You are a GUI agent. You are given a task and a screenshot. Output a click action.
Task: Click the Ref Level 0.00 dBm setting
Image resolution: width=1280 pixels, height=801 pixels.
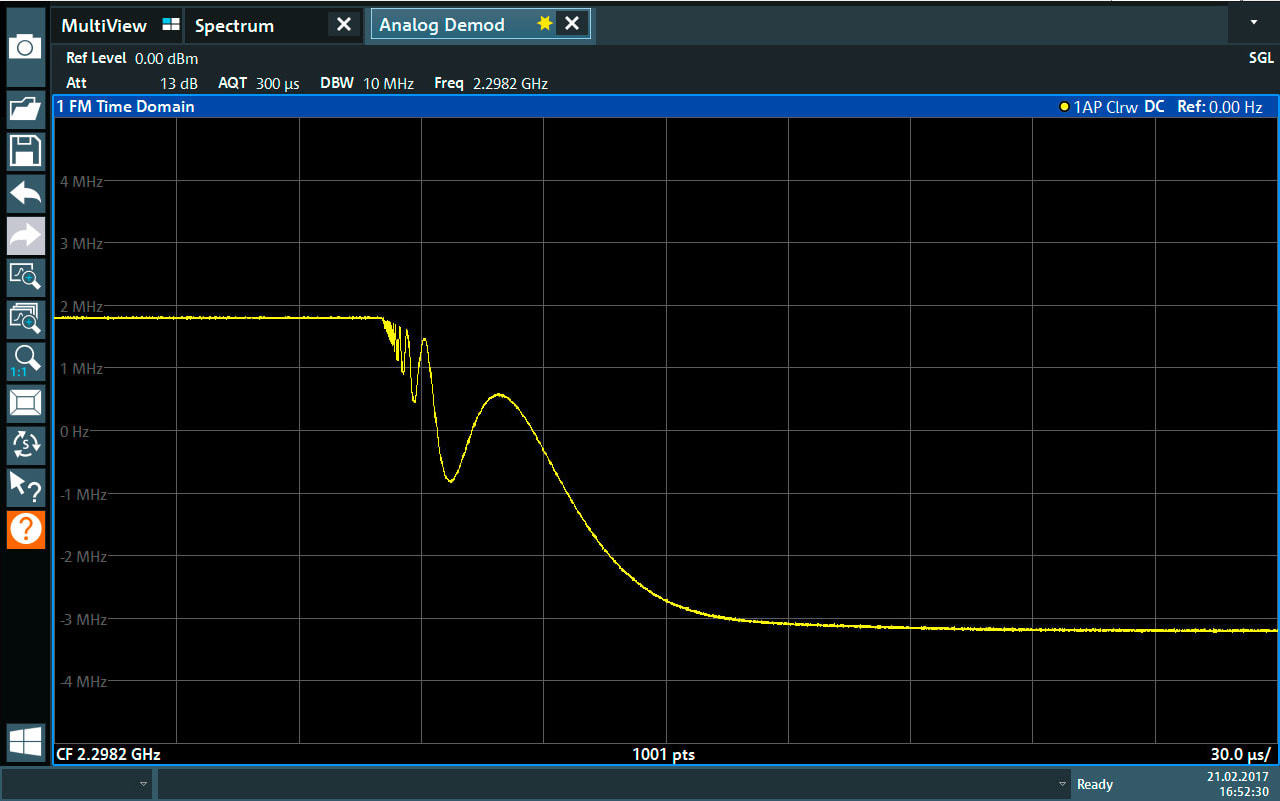click(x=132, y=59)
